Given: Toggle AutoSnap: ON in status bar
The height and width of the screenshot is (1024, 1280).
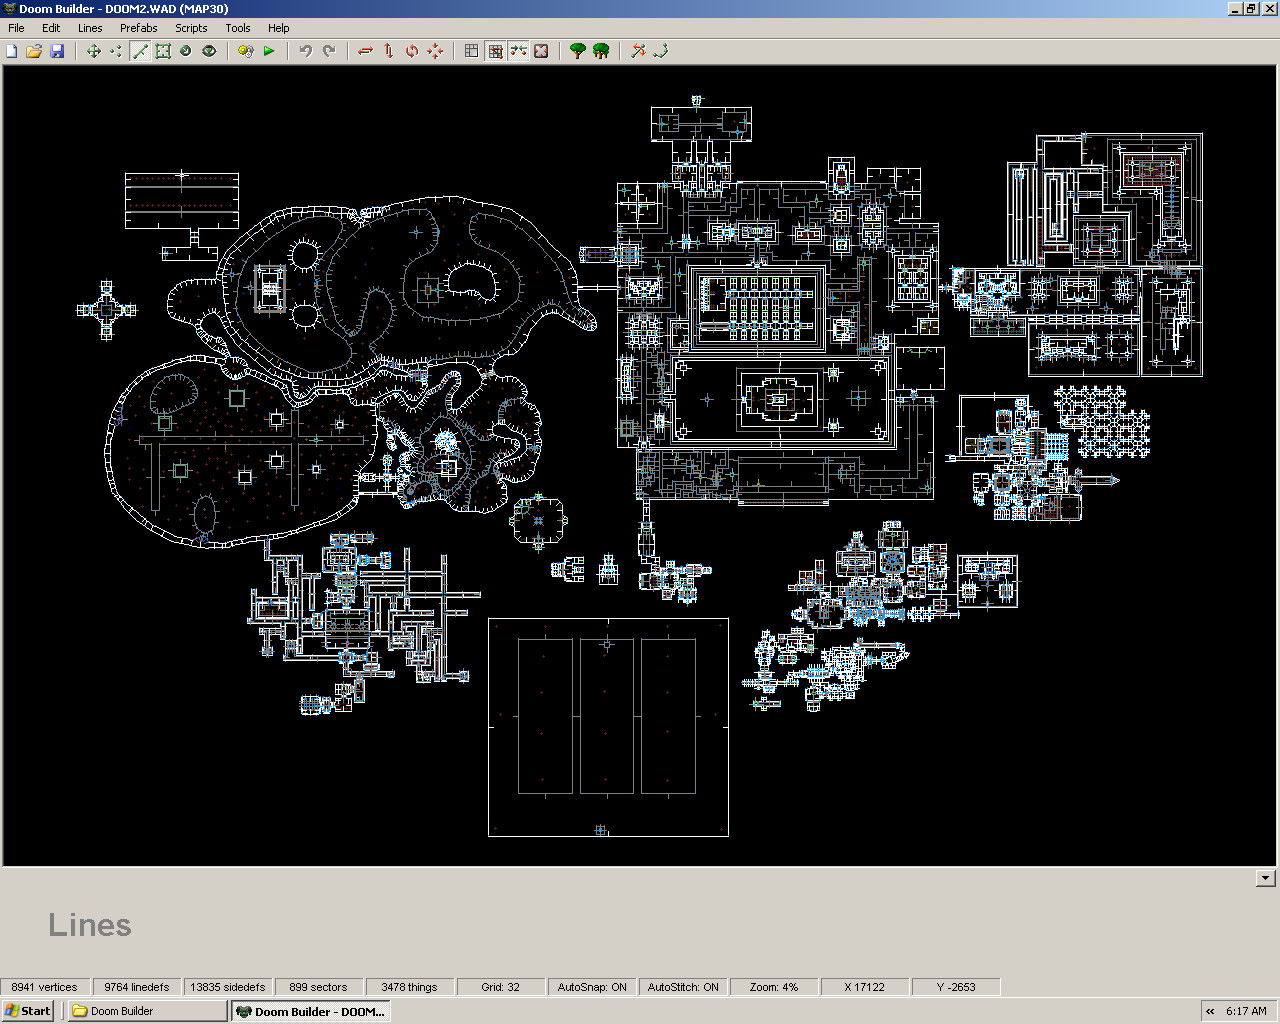Looking at the screenshot, I should [x=592, y=987].
